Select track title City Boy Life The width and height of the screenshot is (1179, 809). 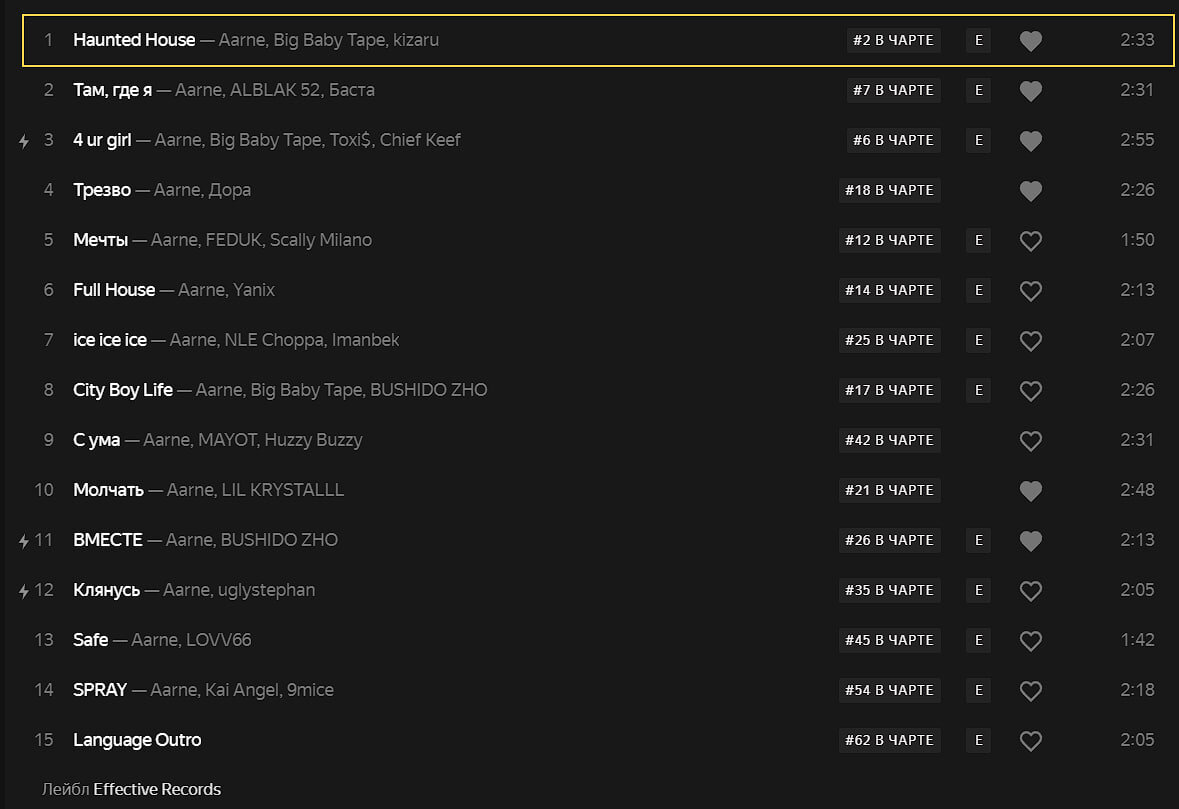pyautogui.click(x=123, y=390)
